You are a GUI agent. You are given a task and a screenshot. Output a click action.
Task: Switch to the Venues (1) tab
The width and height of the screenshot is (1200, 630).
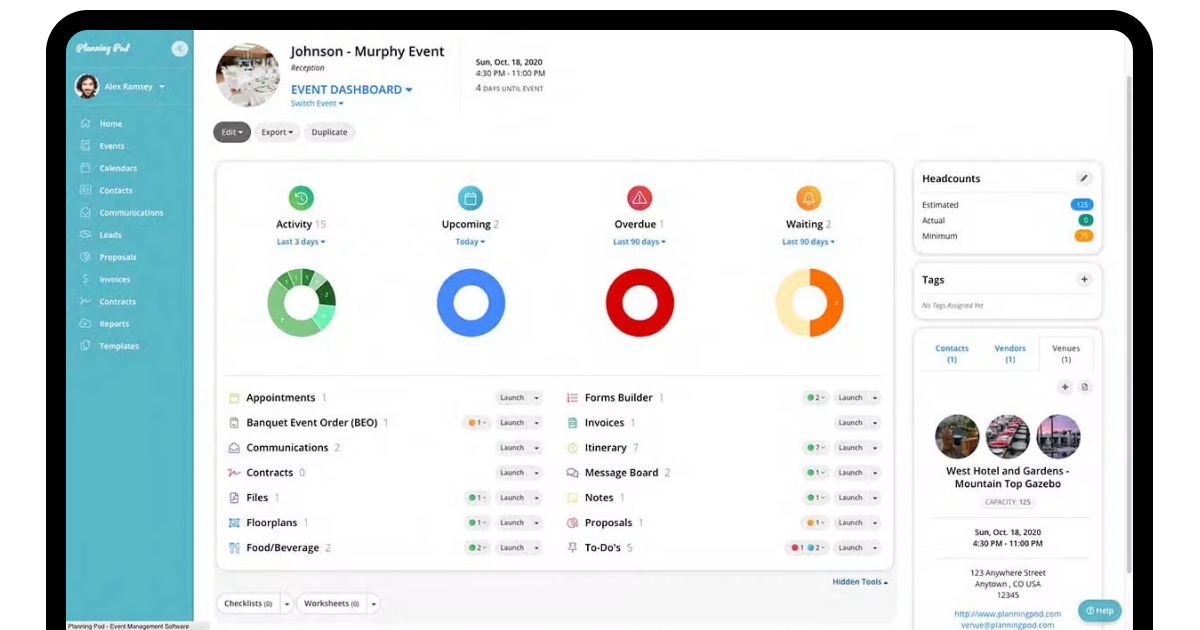point(1066,354)
